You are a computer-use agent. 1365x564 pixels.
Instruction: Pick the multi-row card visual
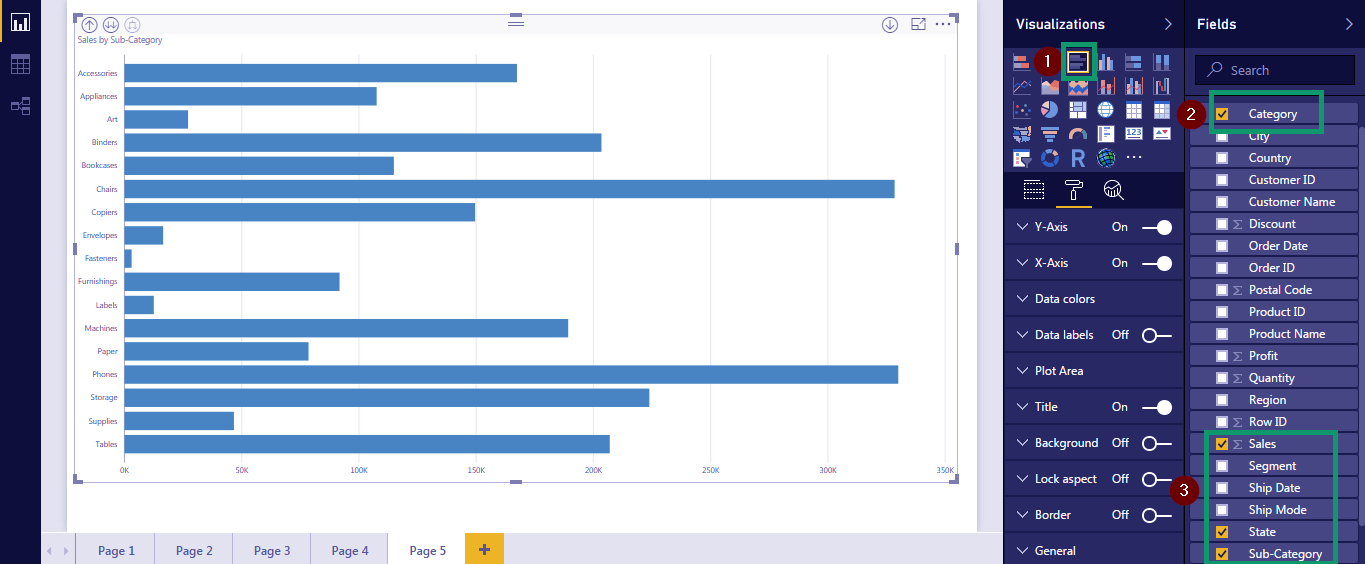pos(1105,134)
